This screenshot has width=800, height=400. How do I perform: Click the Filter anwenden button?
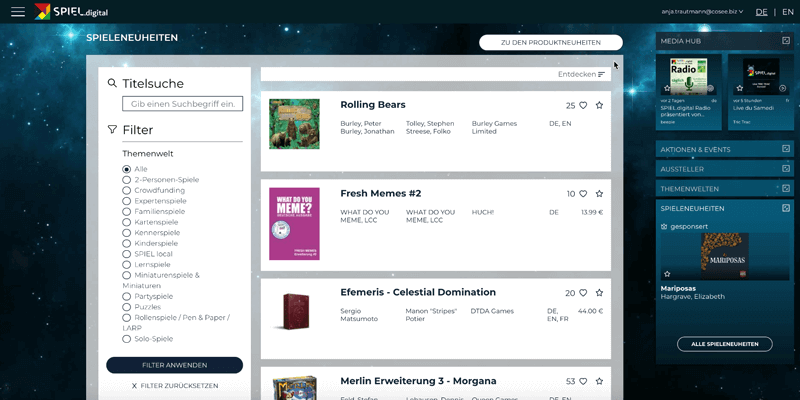point(174,365)
